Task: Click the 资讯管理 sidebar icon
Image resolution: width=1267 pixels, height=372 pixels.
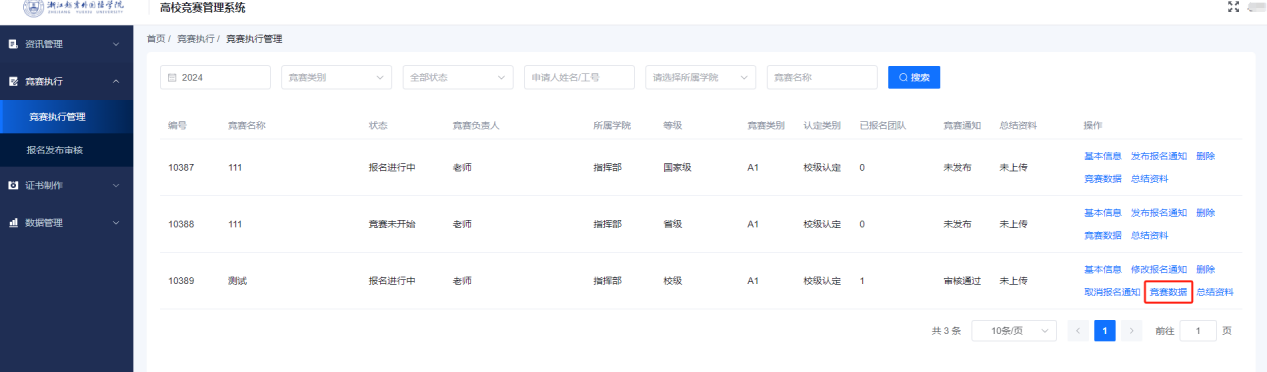Action: click(x=14, y=44)
